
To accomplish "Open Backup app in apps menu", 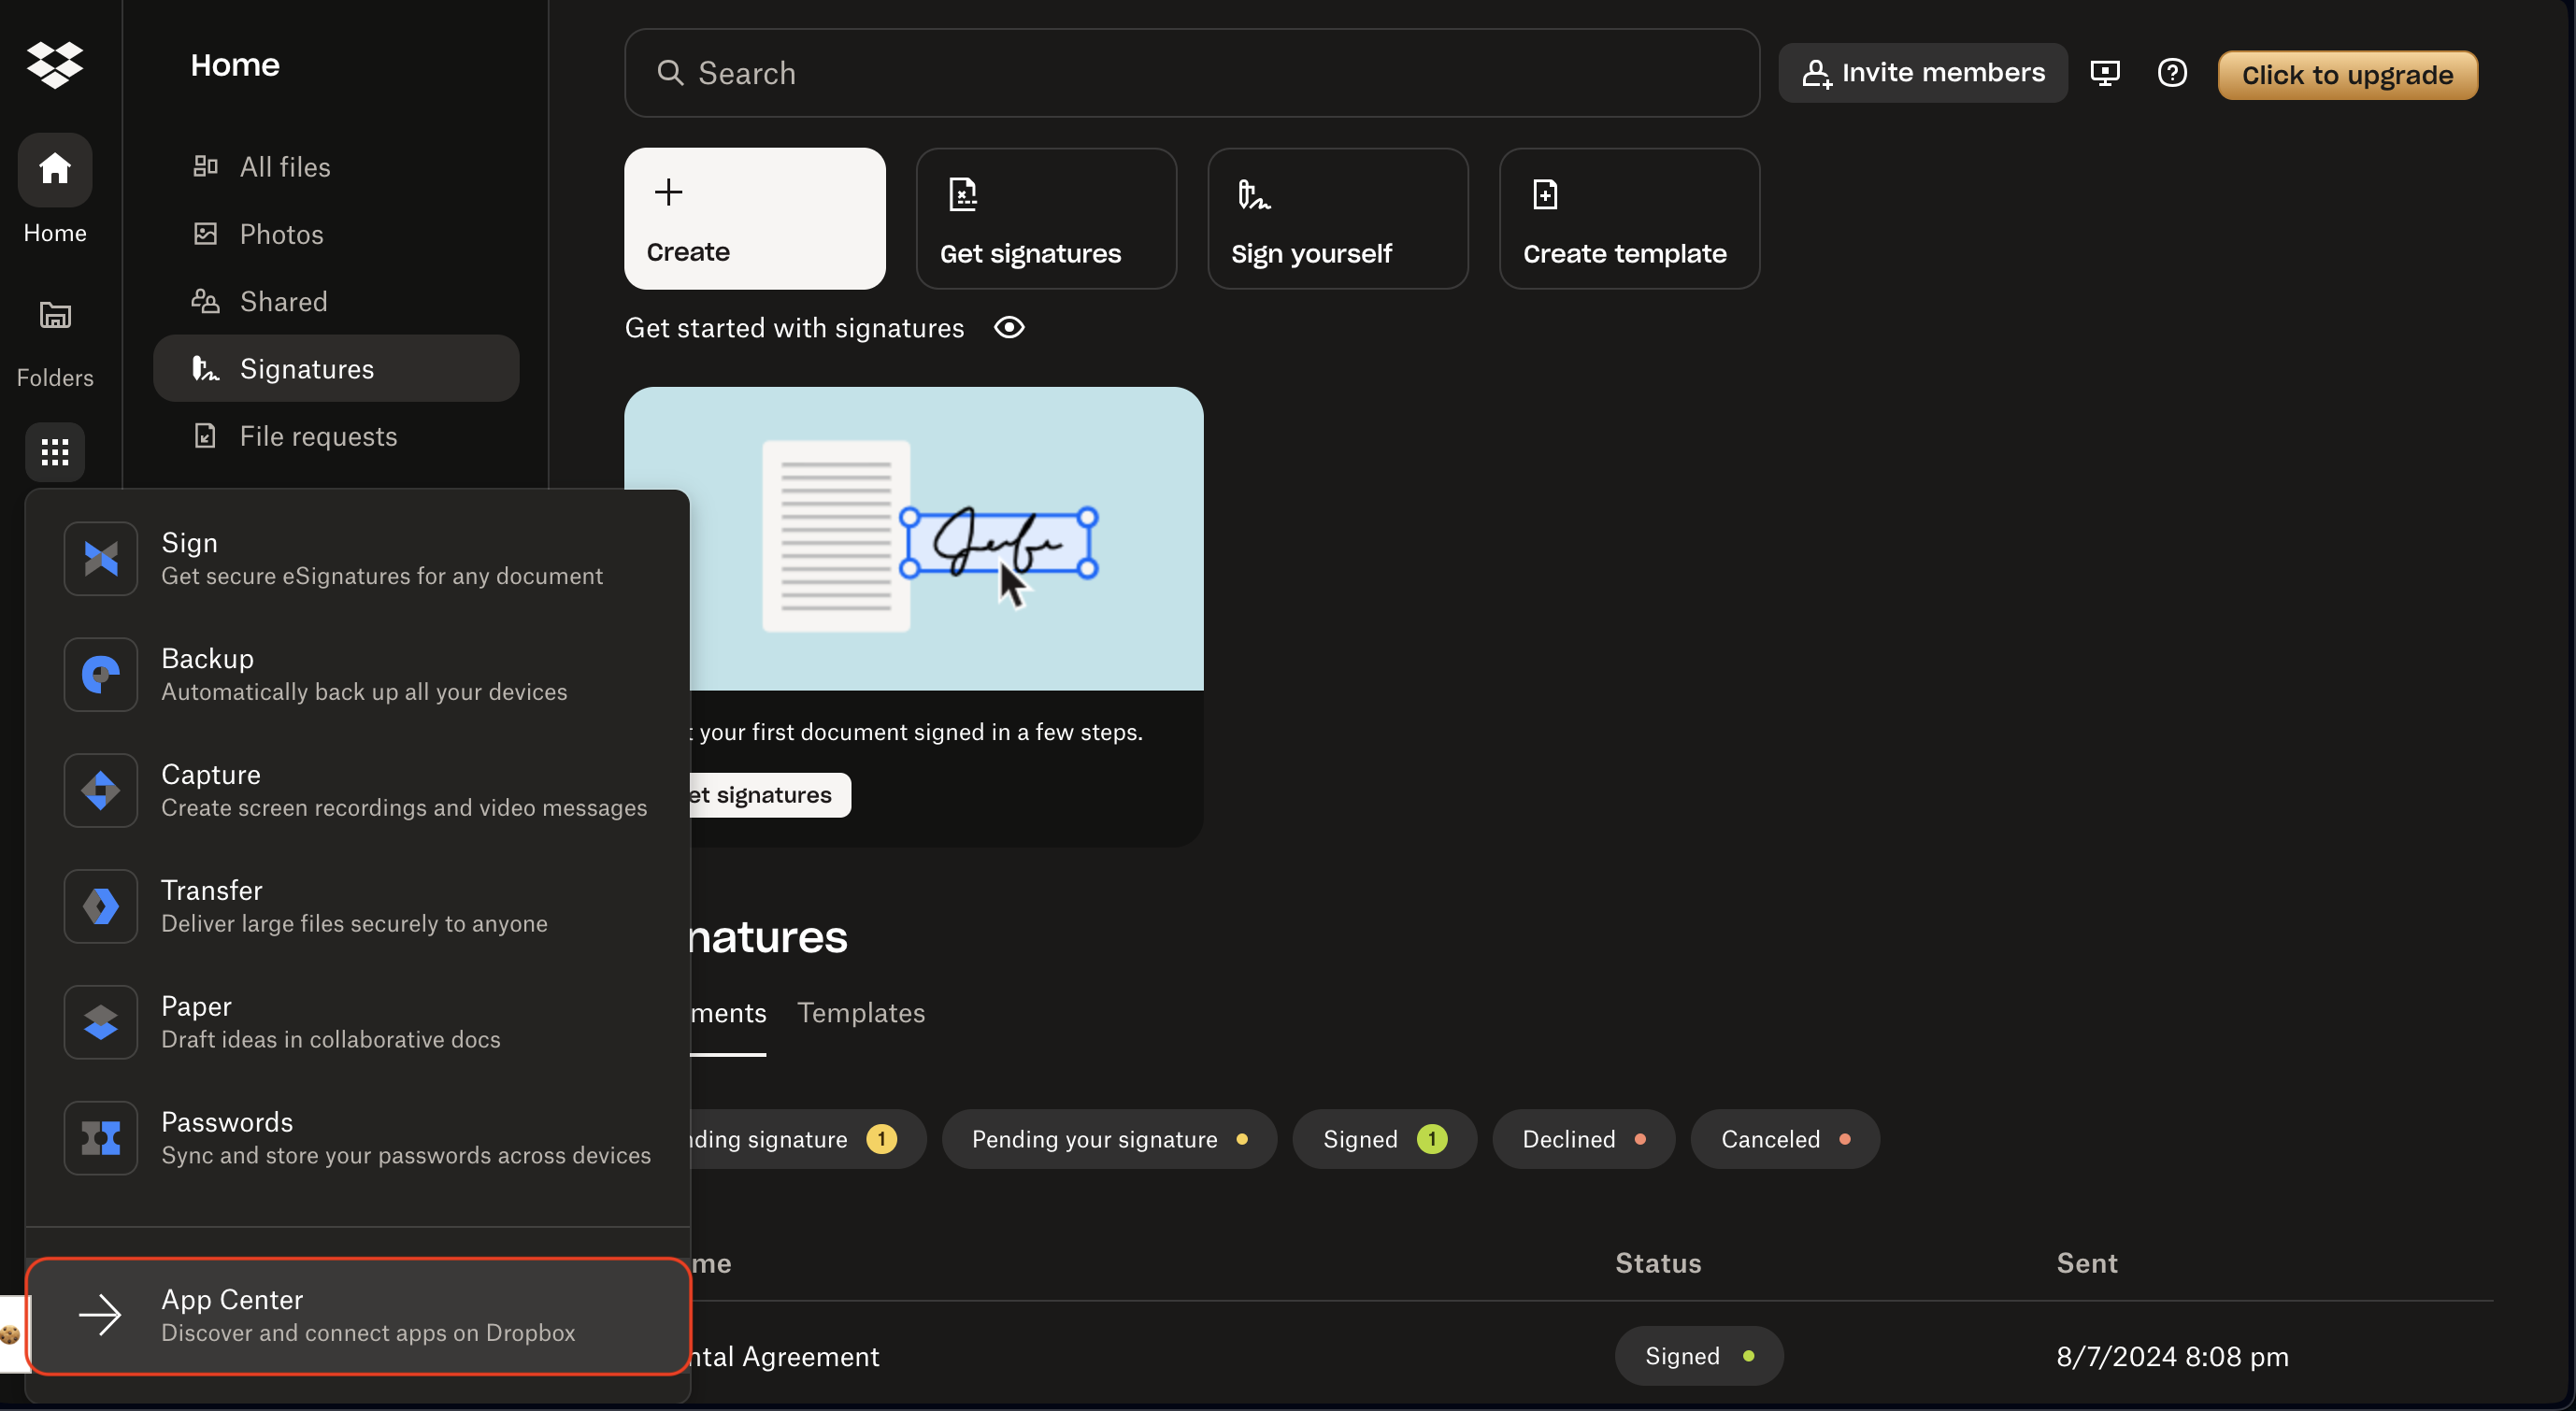I will [x=358, y=675].
